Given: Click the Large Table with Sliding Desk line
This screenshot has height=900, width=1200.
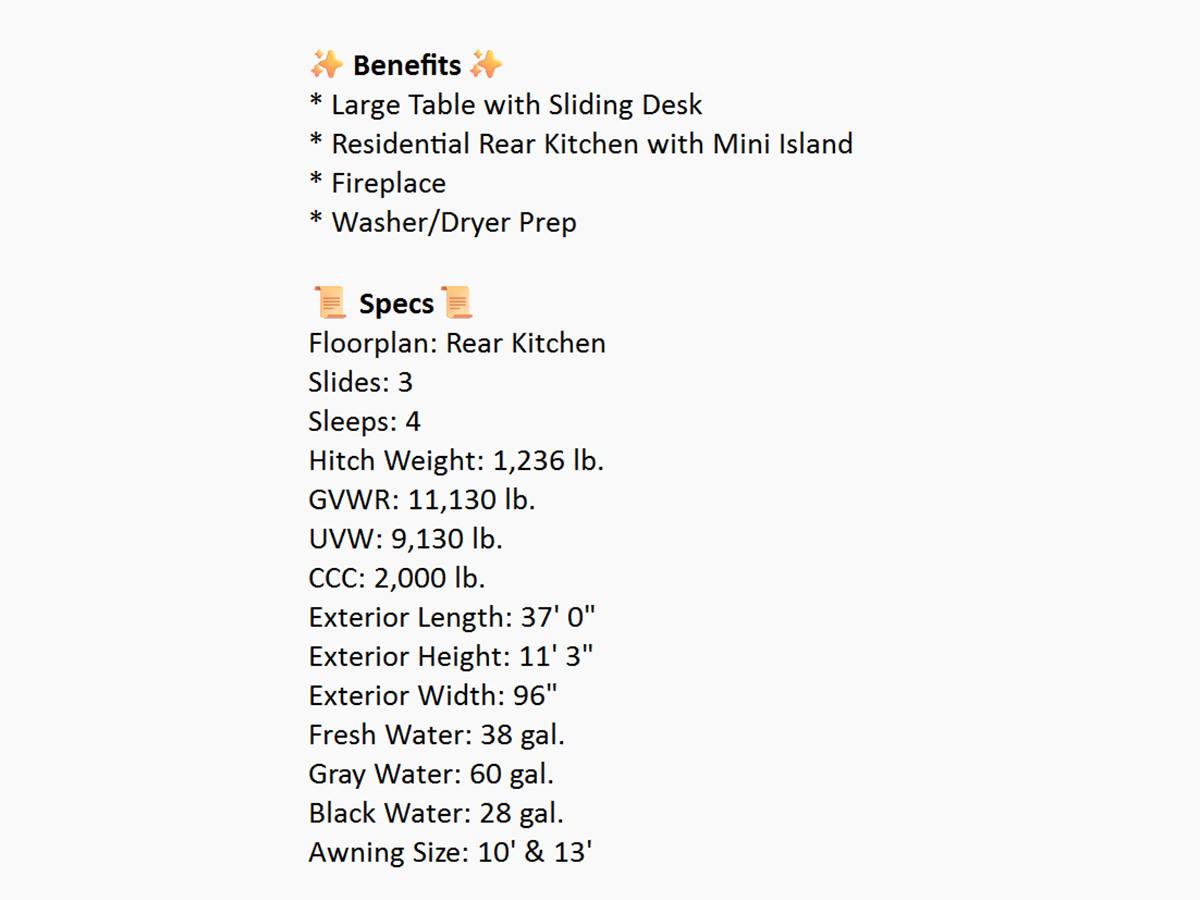Looking at the screenshot, I should point(506,105).
